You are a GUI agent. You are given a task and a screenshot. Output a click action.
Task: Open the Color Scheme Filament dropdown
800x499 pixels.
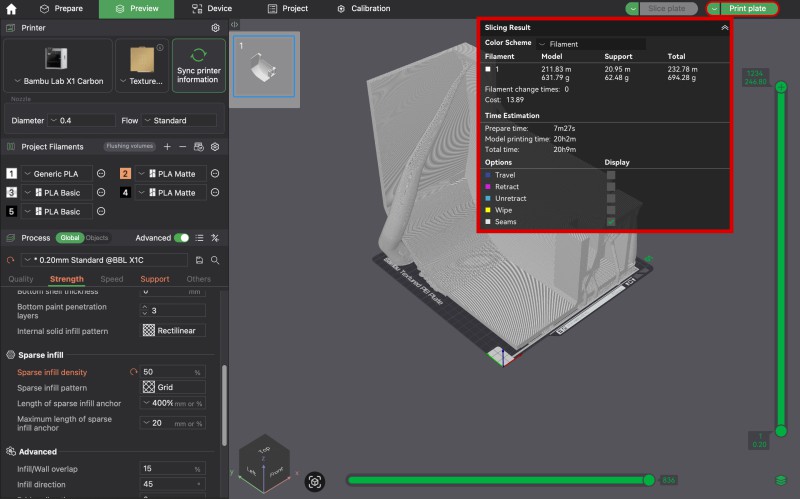point(591,44)
